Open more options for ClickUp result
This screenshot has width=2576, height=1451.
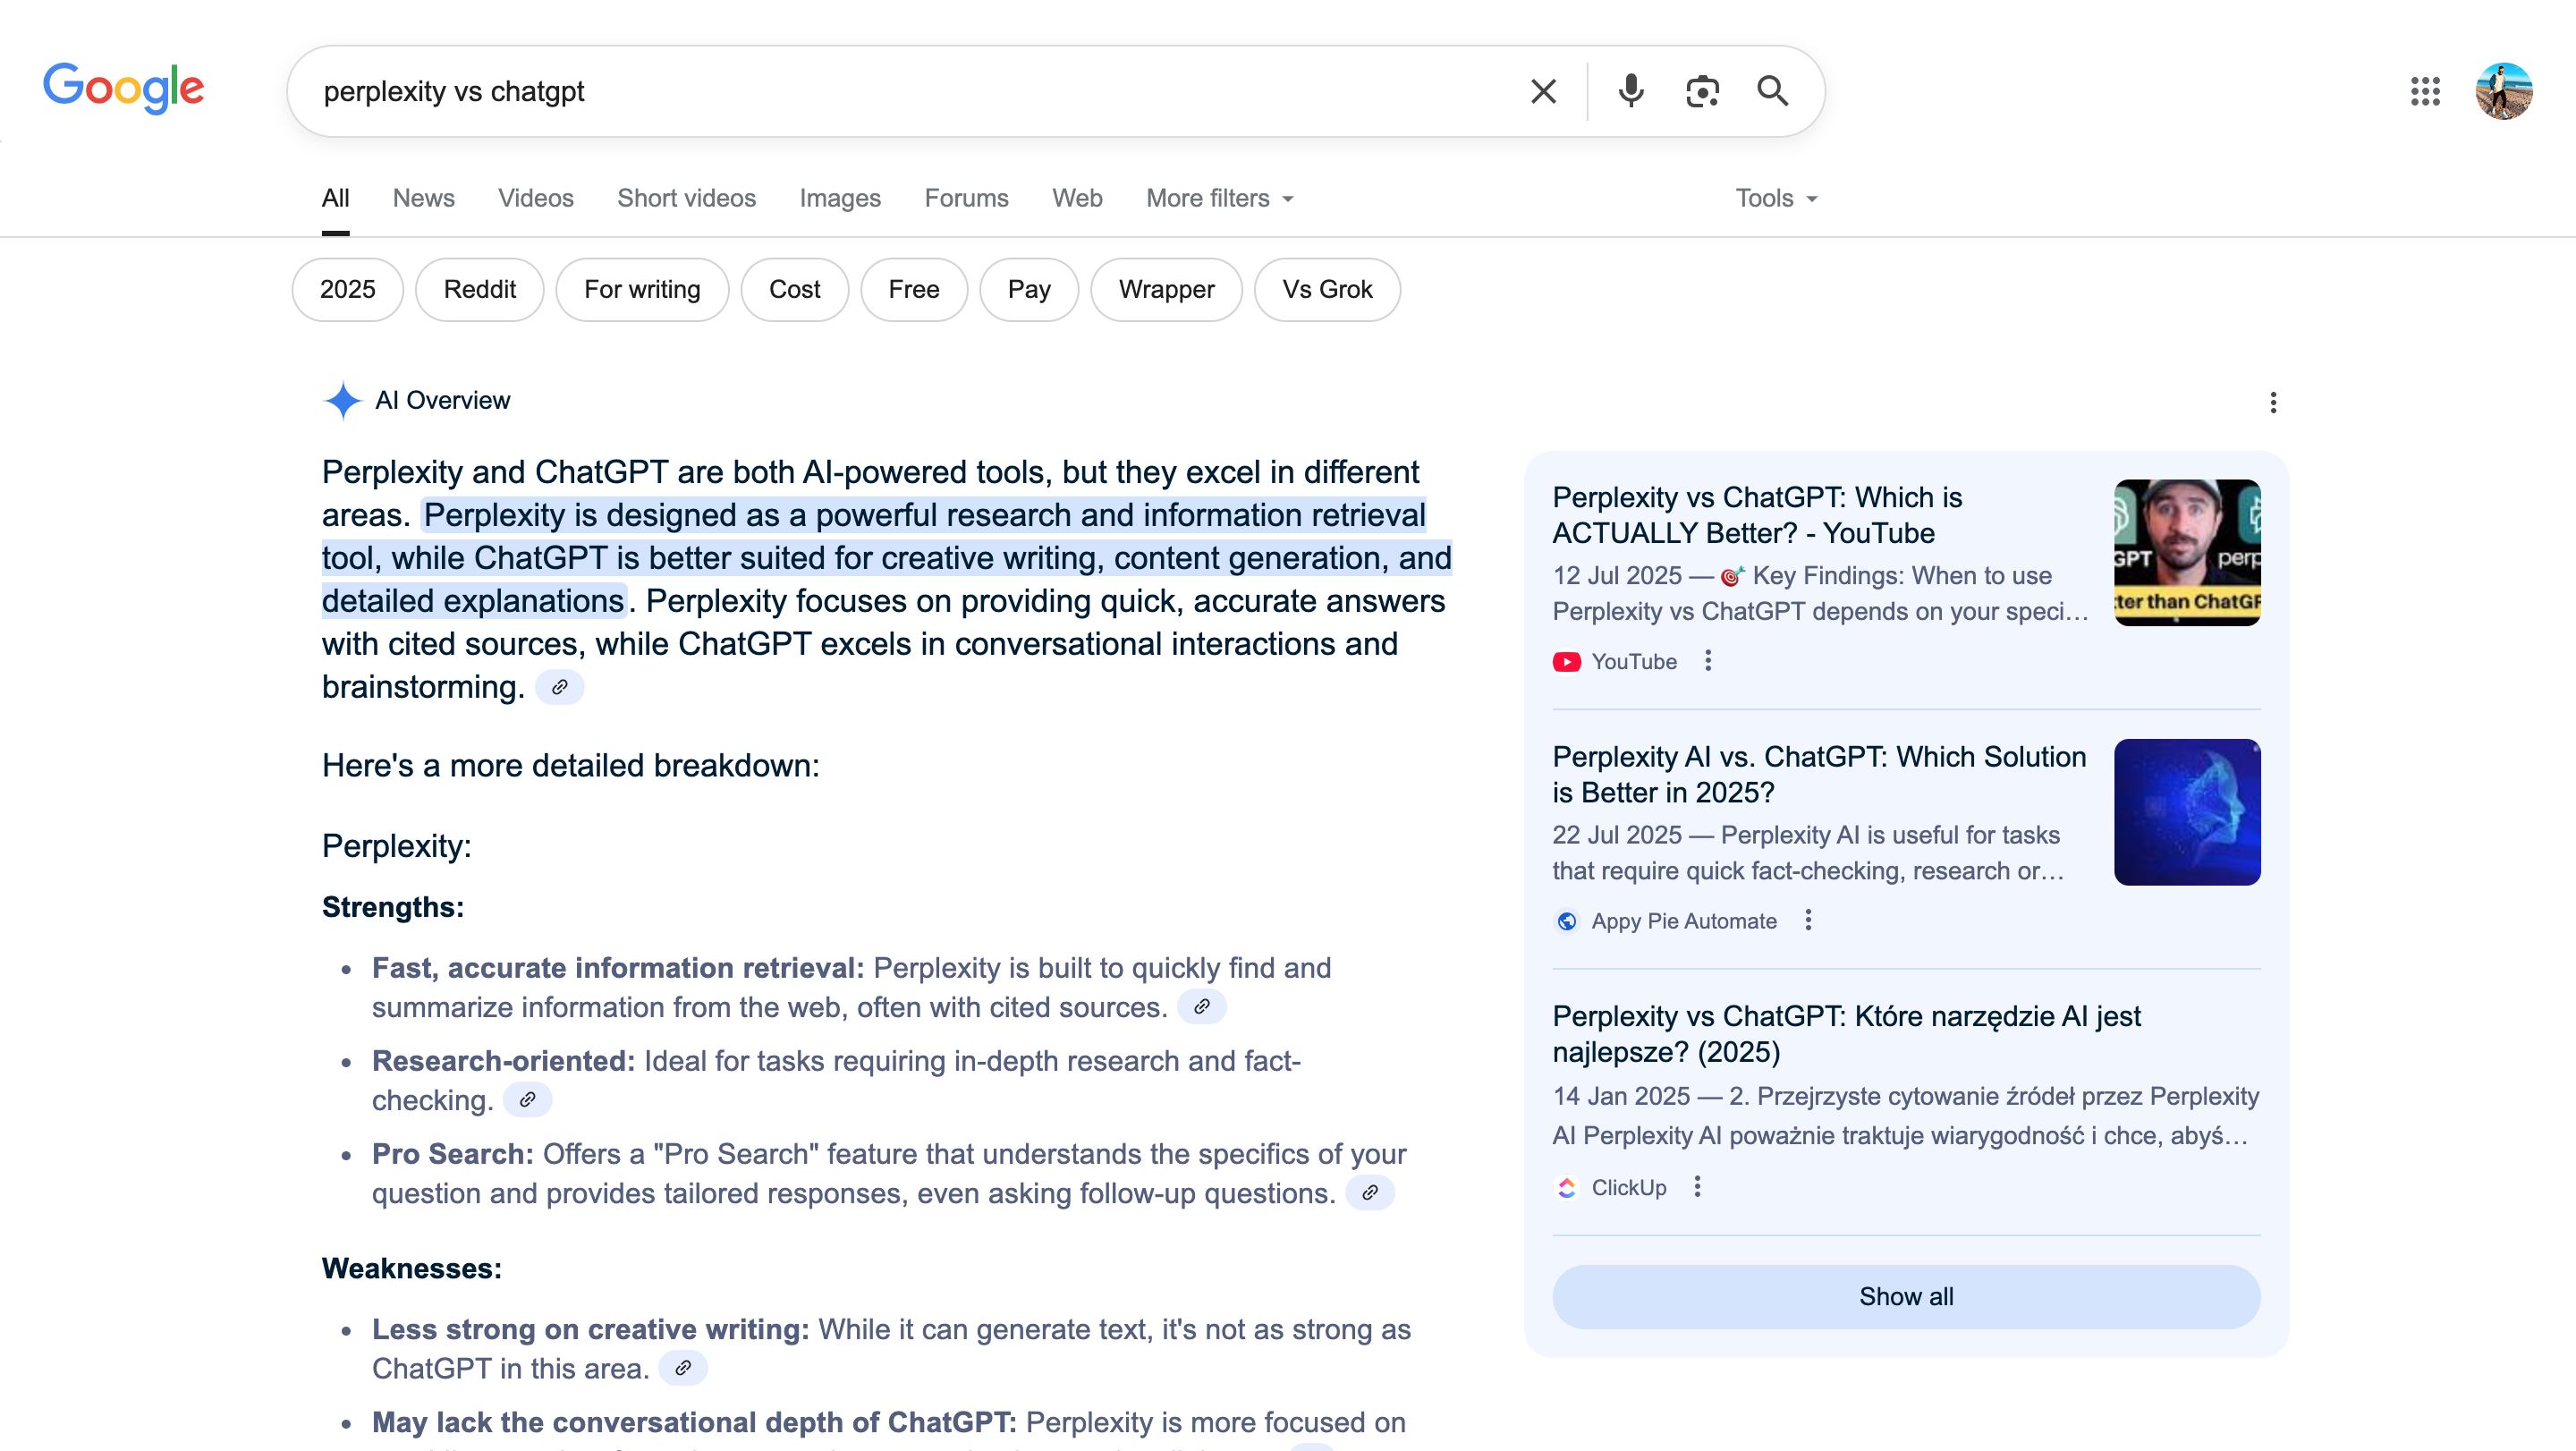(1697, 1186)
